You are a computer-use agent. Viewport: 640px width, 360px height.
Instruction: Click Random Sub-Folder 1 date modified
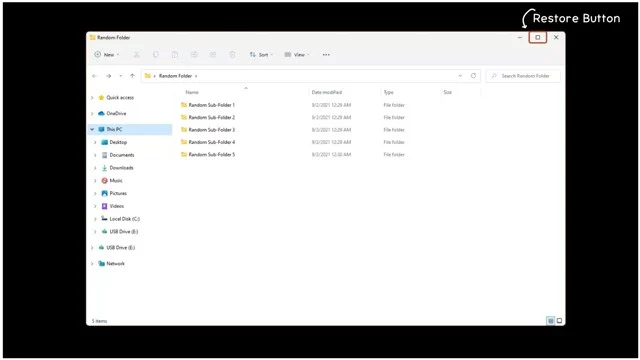point(331,105)
